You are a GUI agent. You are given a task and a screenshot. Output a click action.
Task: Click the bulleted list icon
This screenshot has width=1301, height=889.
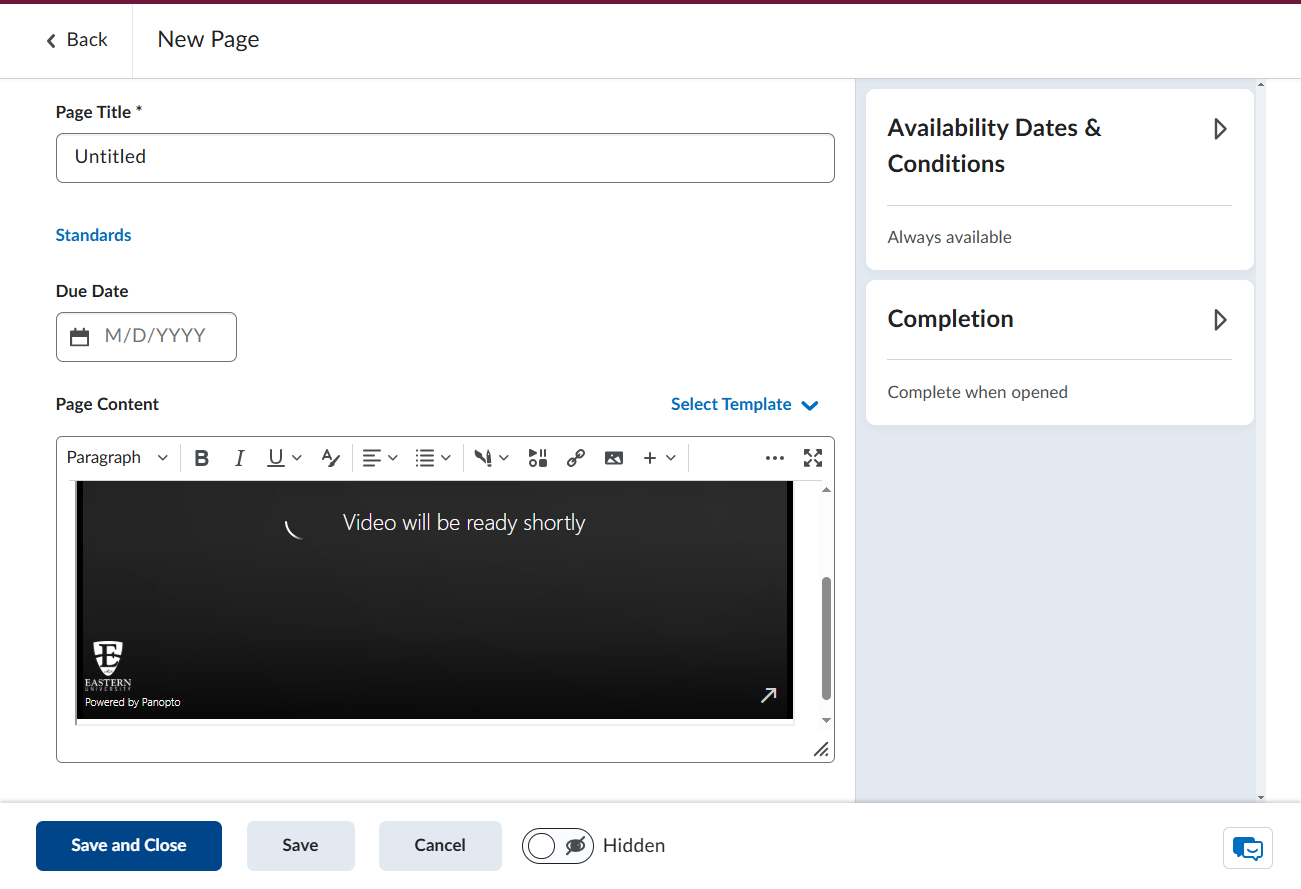coord(425,458)
